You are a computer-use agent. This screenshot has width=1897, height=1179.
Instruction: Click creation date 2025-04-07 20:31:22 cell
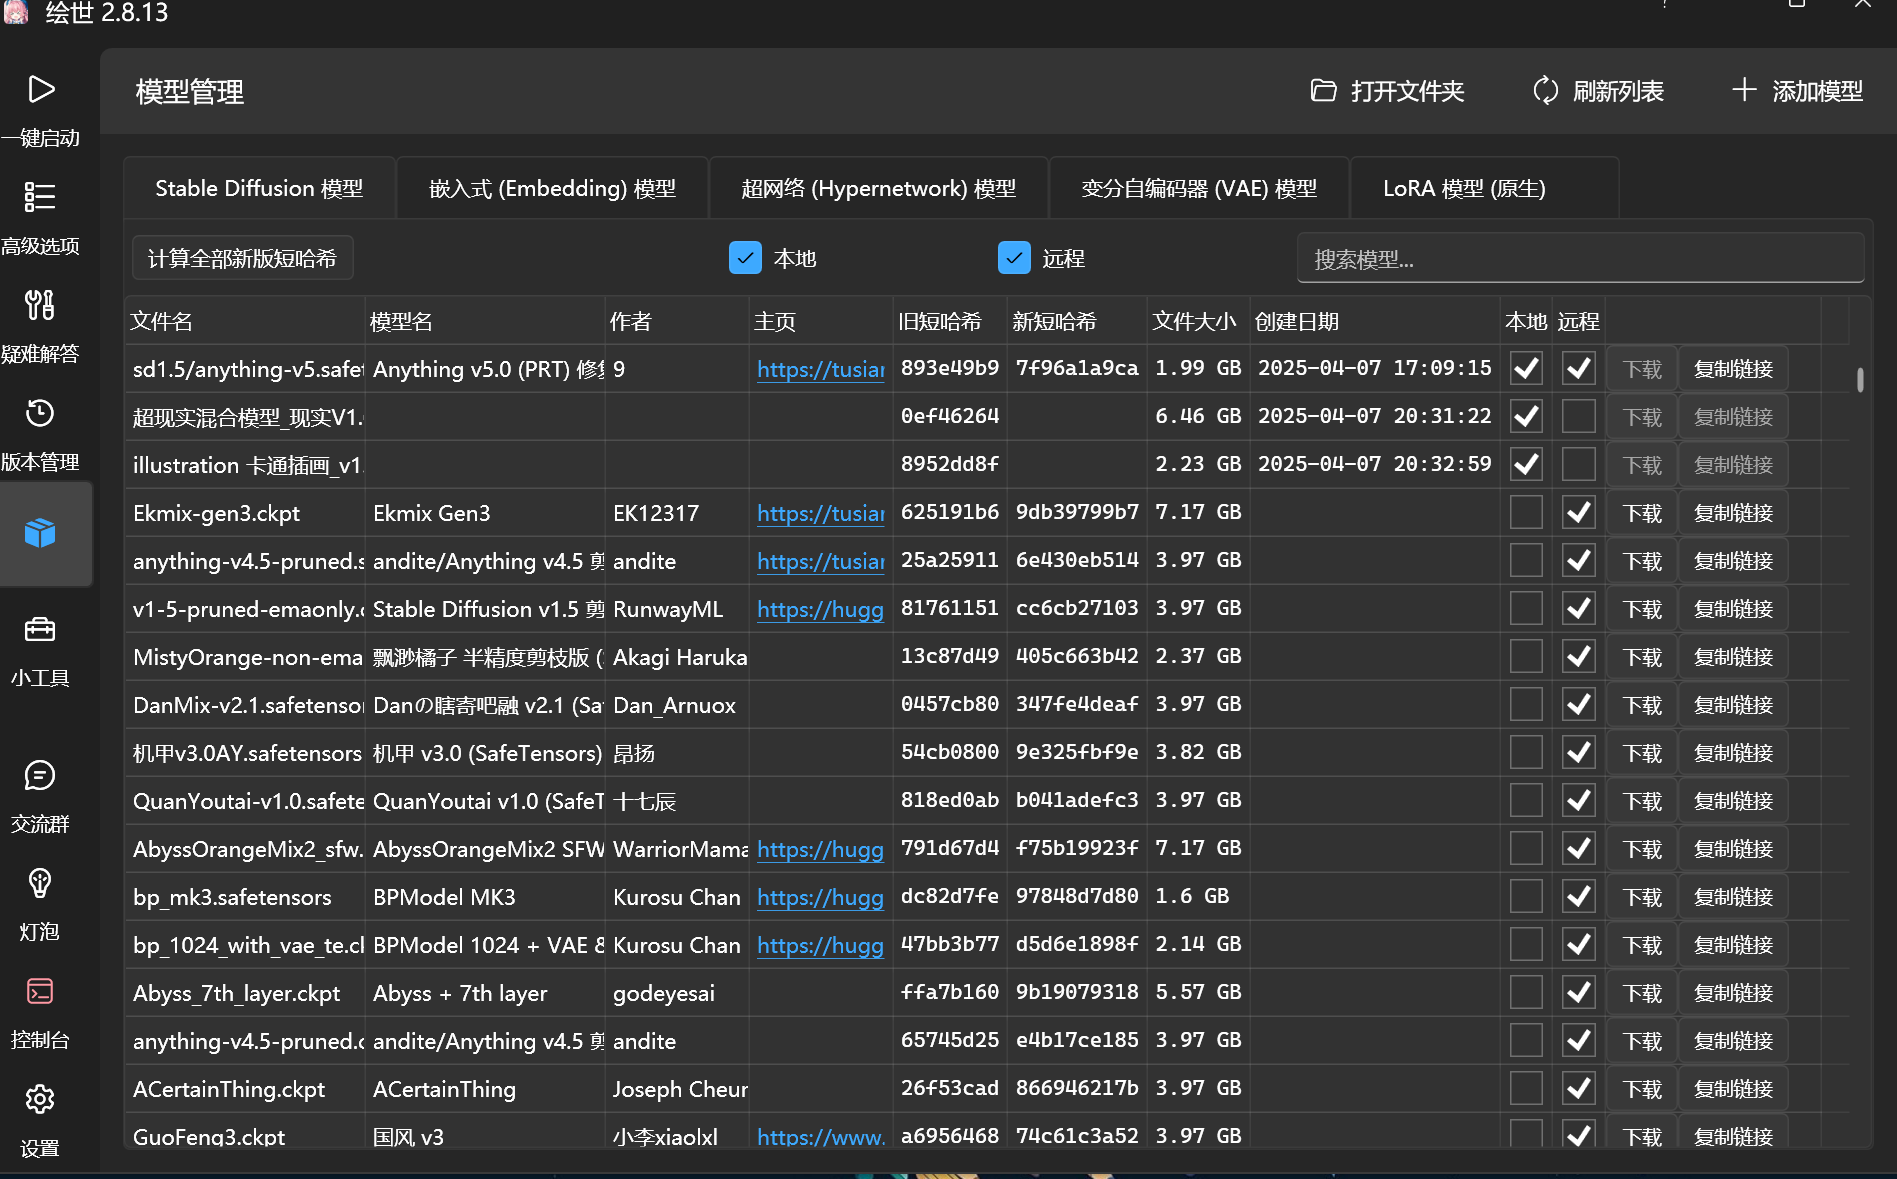1375,416
